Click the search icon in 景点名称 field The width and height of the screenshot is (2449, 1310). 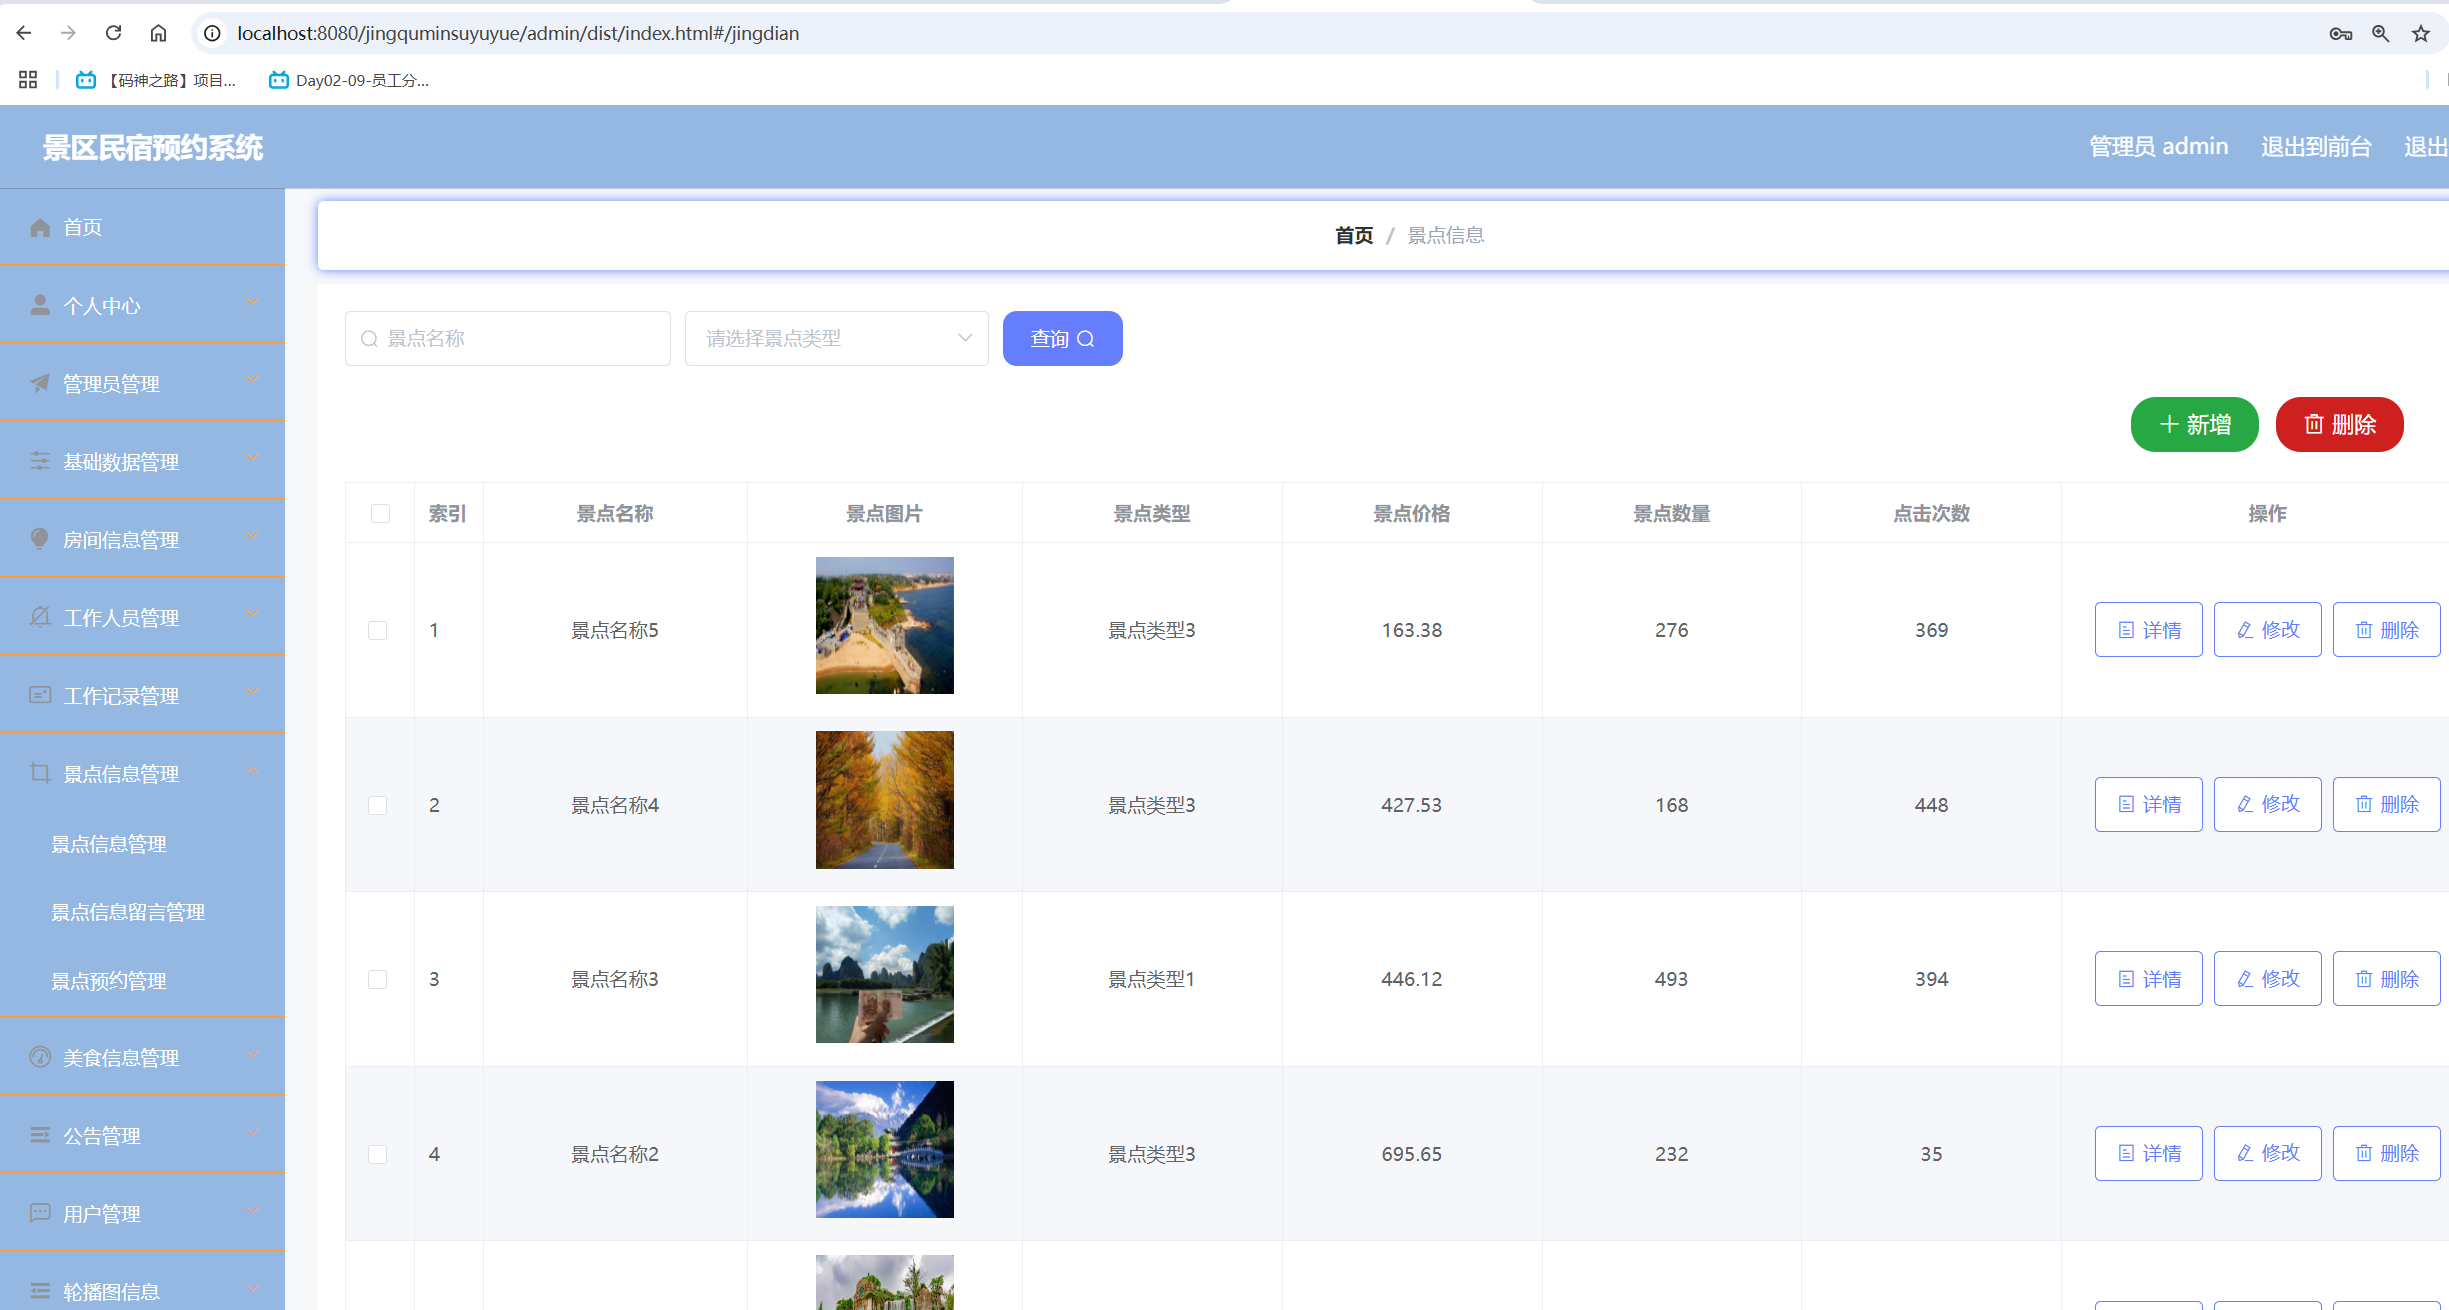[x=369, y=339]
